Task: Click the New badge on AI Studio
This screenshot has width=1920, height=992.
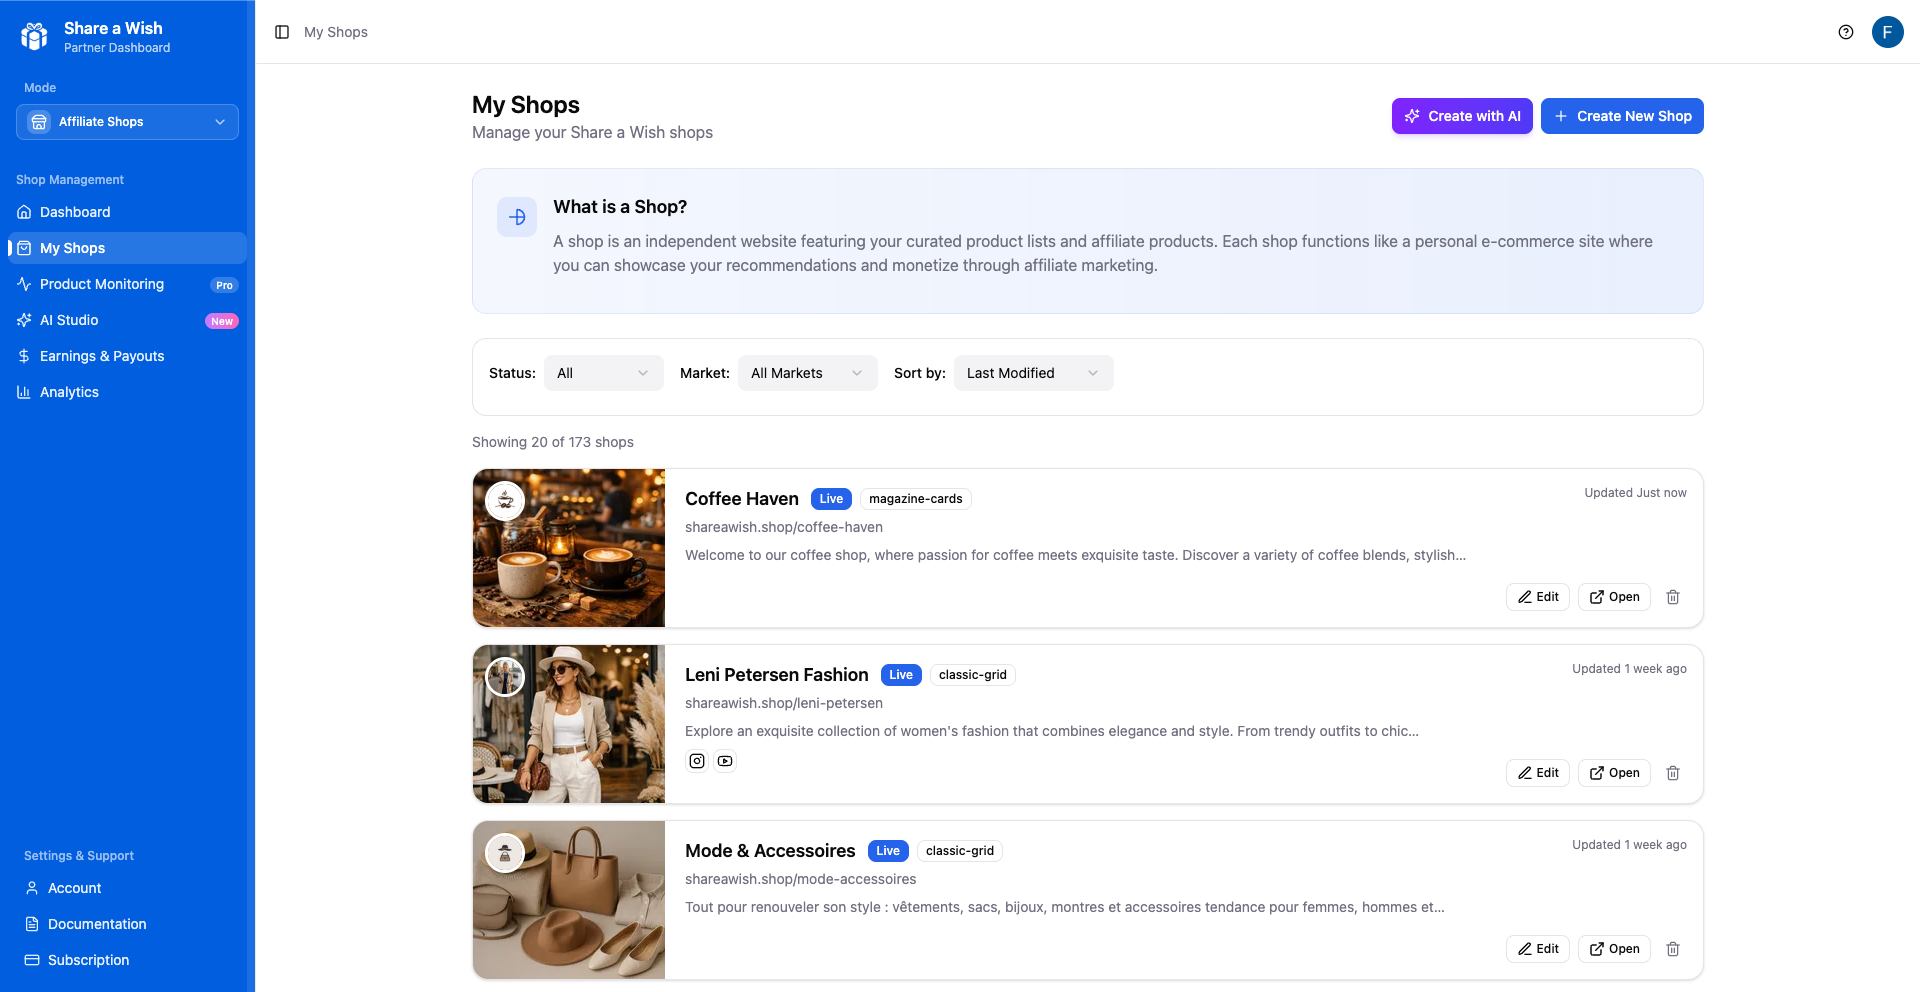Action: 222,321
